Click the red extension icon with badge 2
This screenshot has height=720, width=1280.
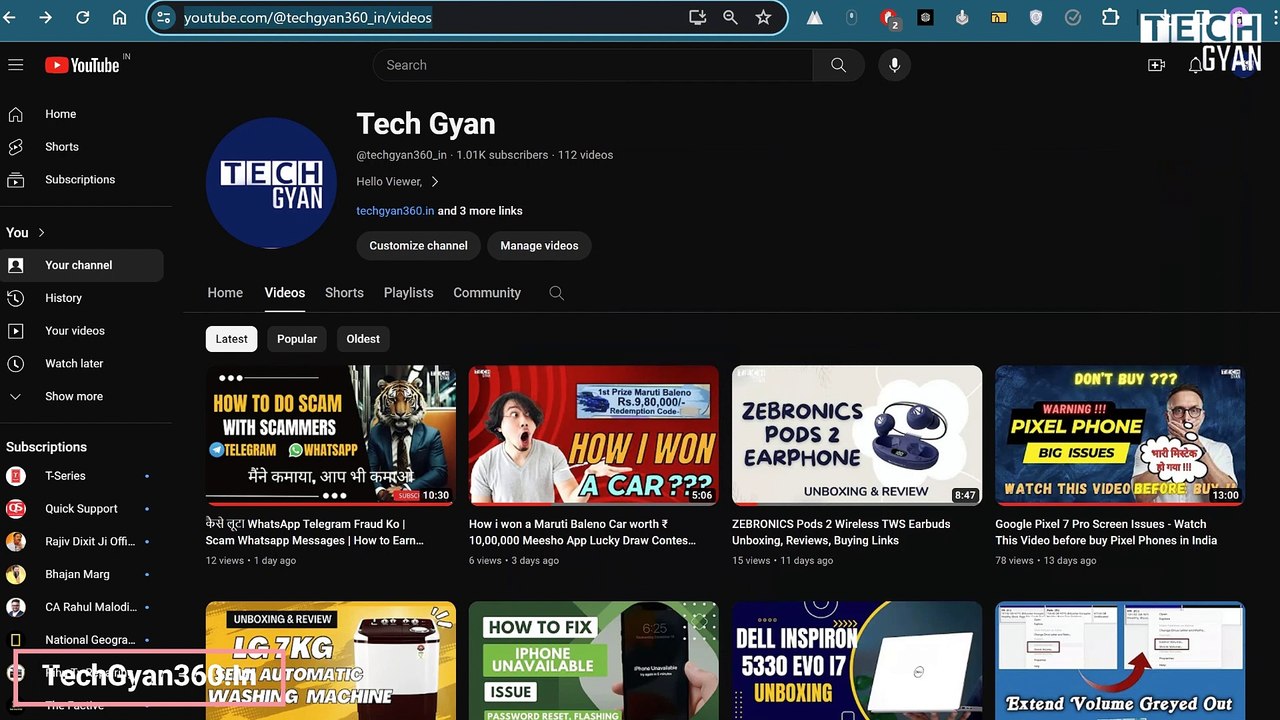(x=889, y=18)
